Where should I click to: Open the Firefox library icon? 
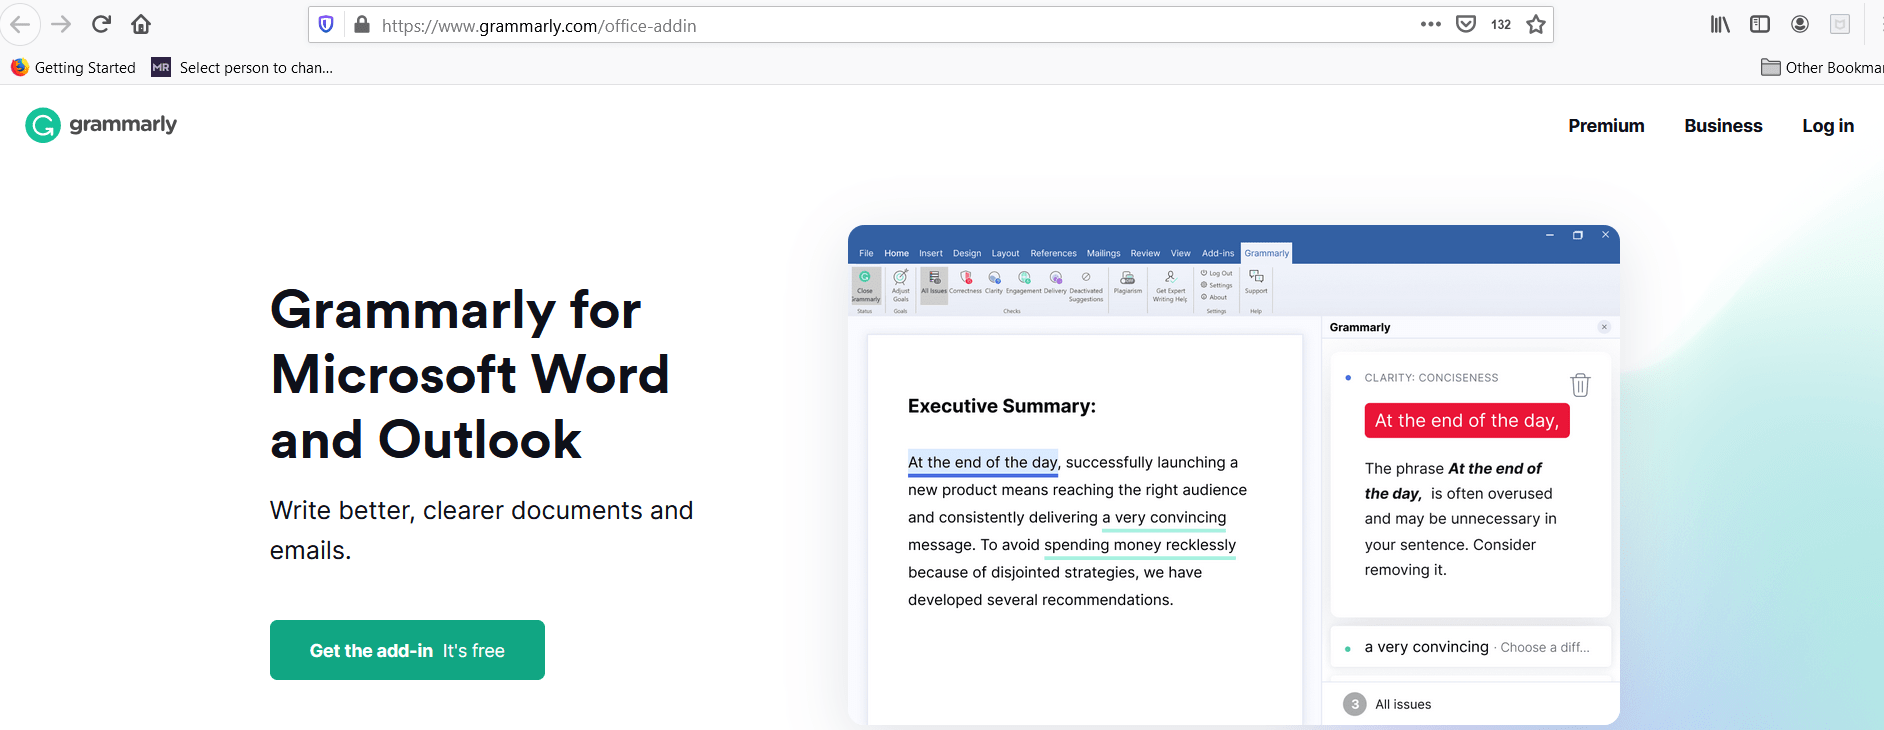(x=1720, y=24)
